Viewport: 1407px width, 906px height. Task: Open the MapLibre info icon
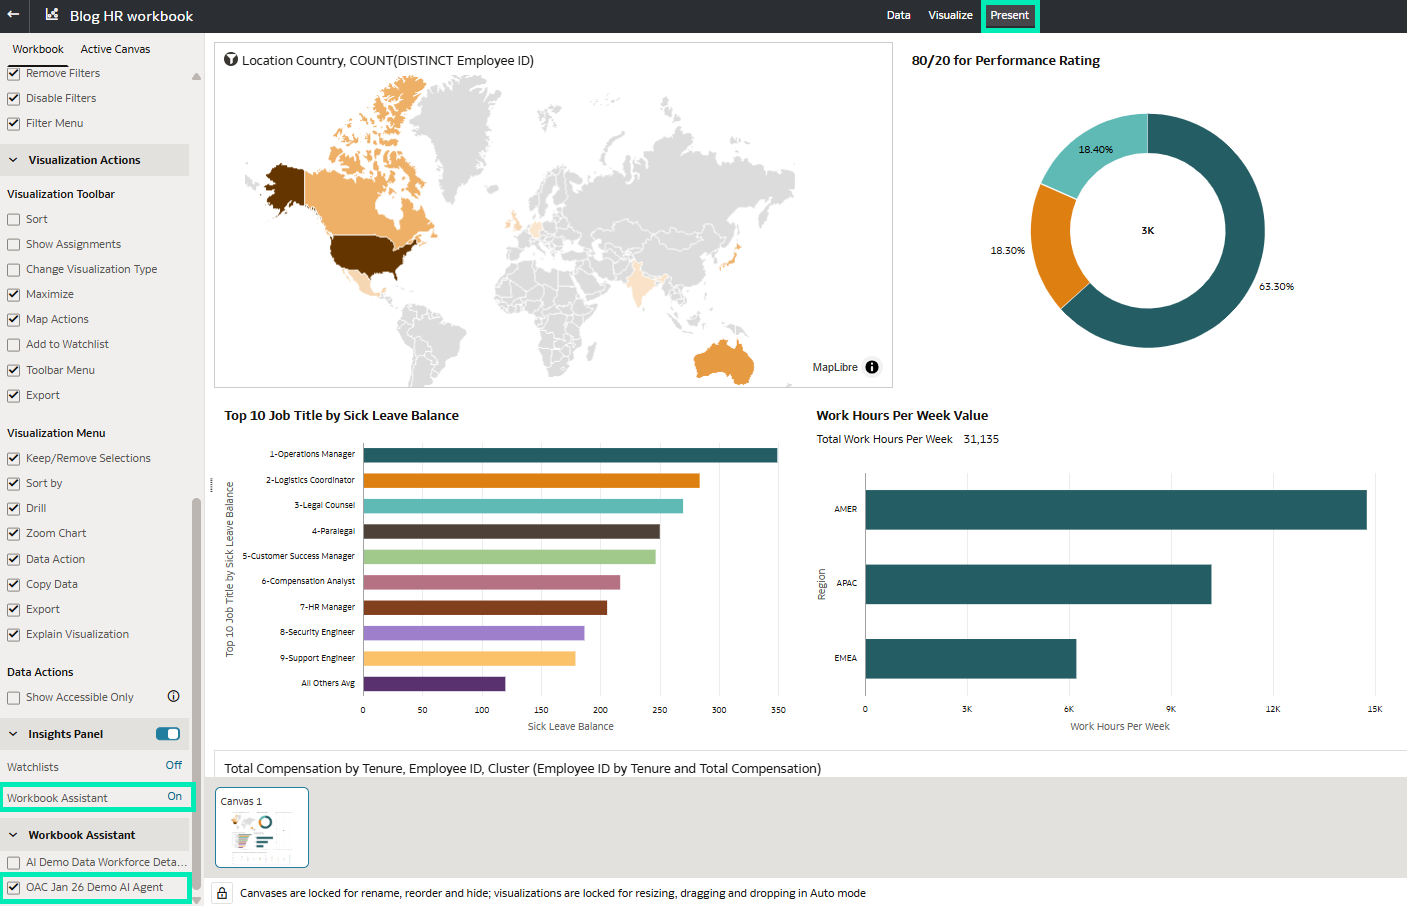pos(872,367)
